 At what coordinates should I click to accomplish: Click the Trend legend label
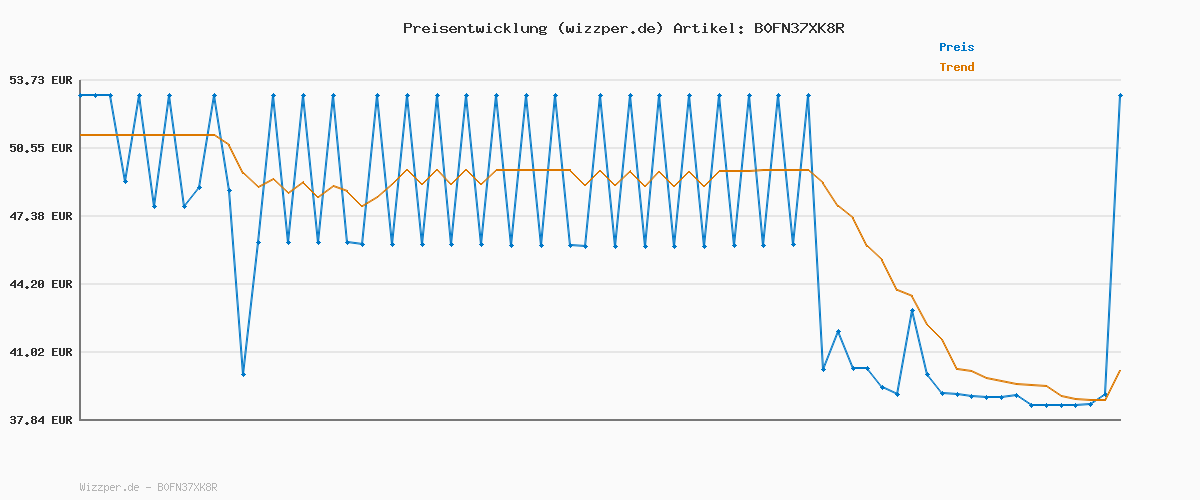click(956, 67)
